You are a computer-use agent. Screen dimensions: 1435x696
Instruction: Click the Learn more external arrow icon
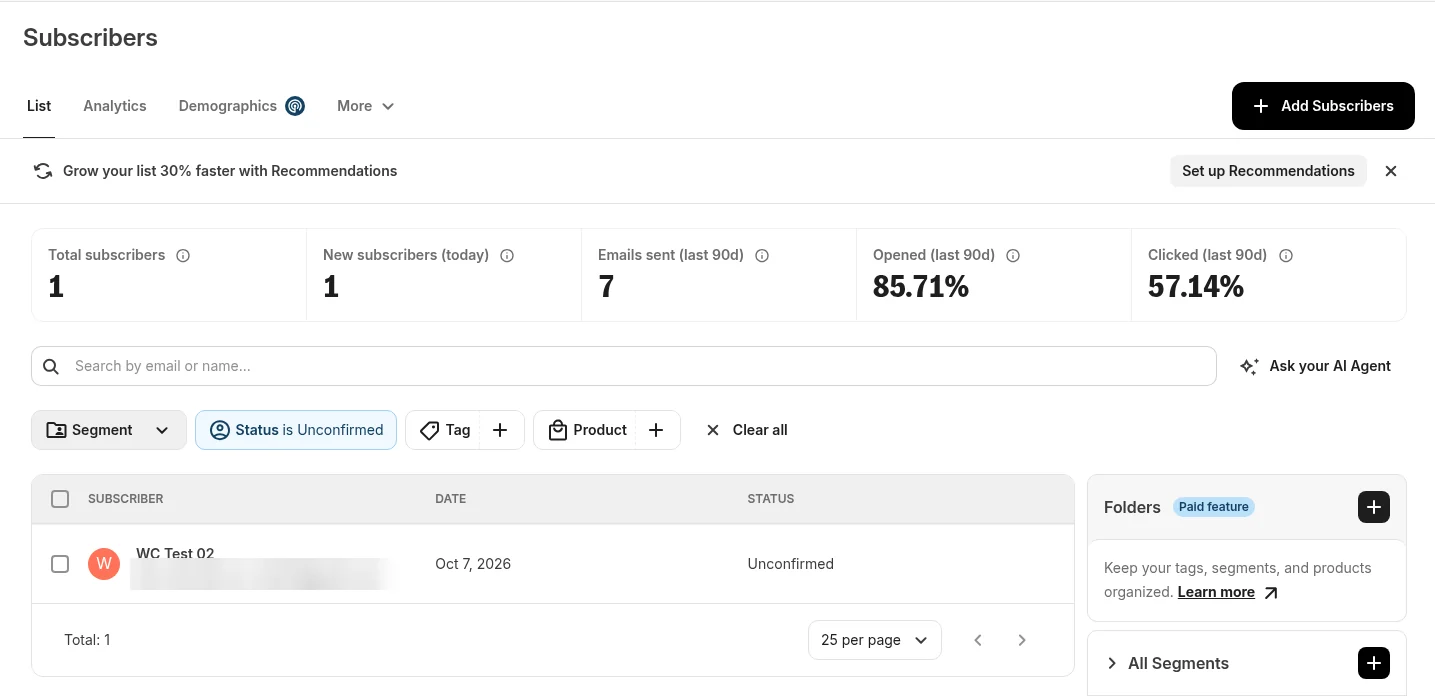[1271, 593]
